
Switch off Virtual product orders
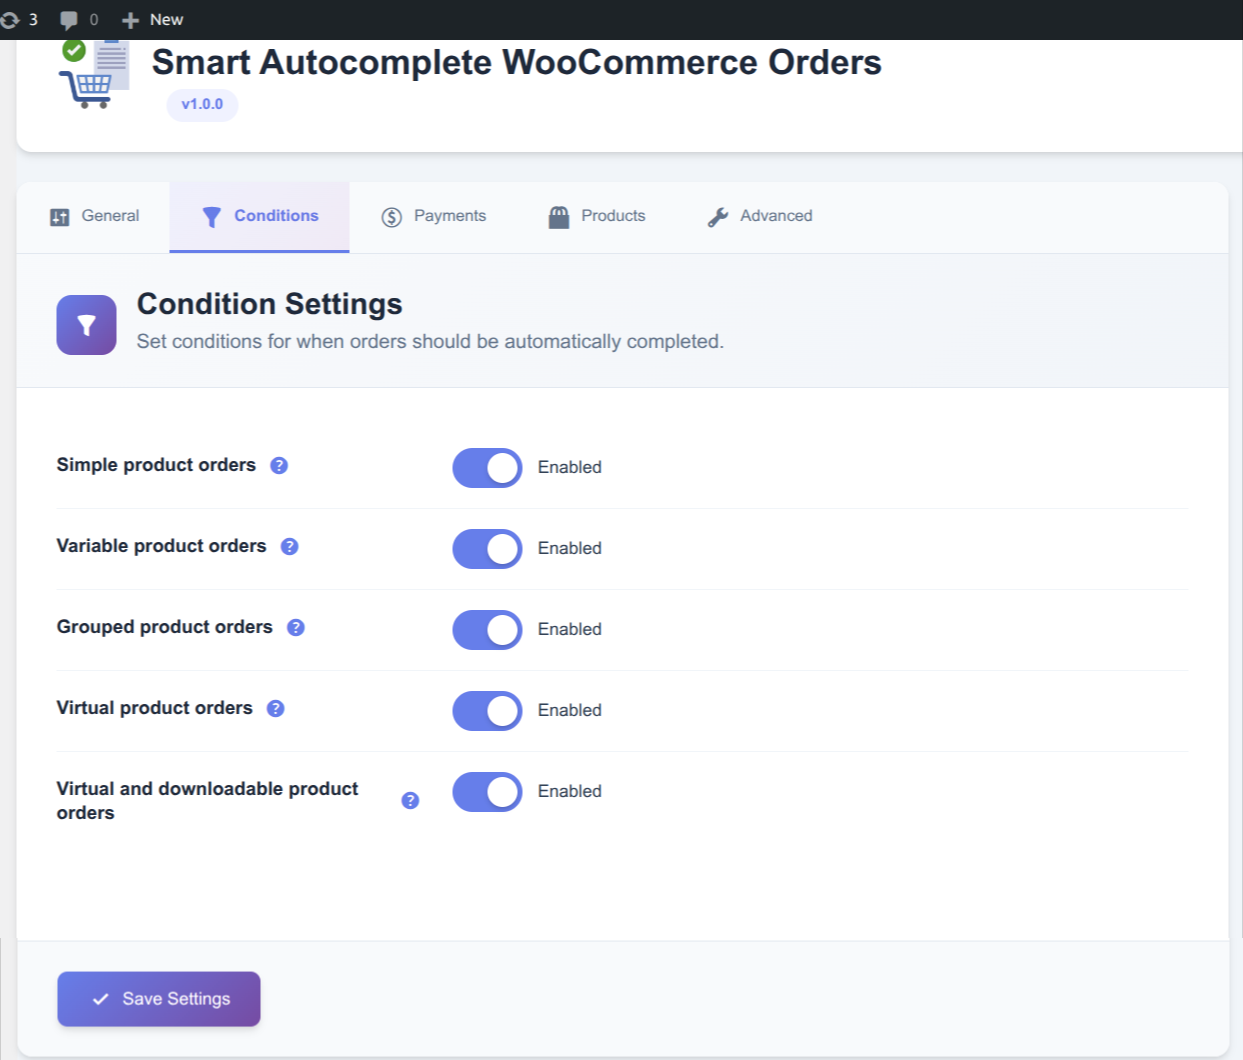tap(487, 711)
